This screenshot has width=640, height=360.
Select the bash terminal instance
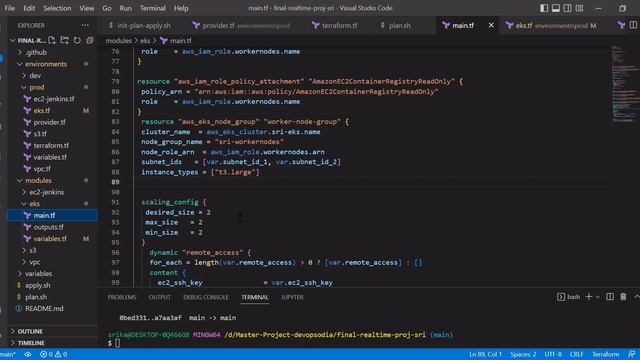click(x=569, y=297)
